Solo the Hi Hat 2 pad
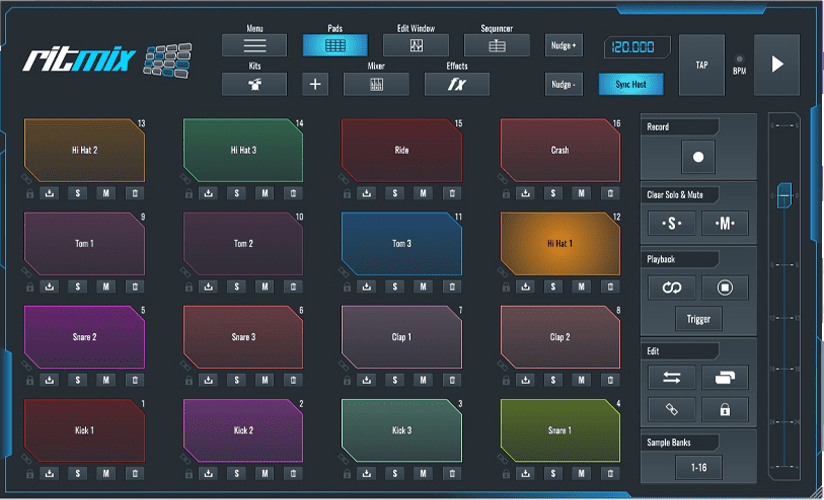 [x=78, y=194]
